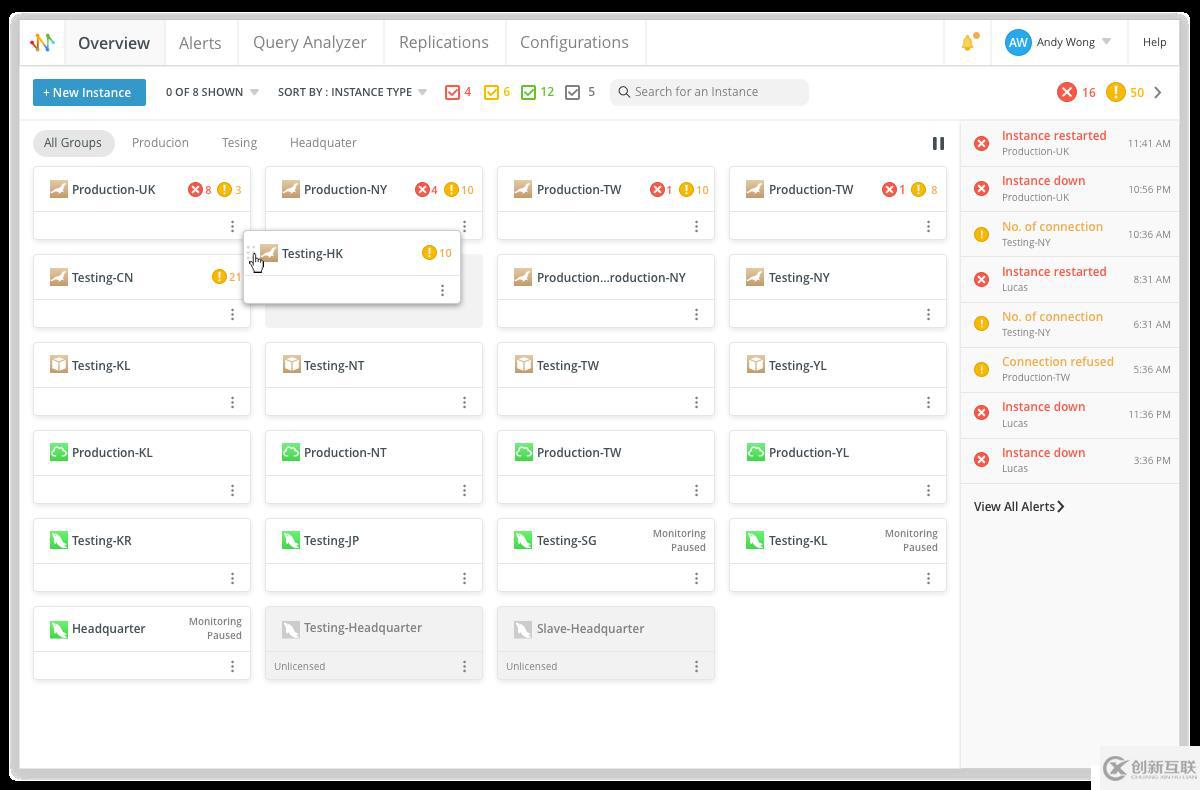
Task: Click the Headquarter green instance icon
Action: tap(59, 628)
